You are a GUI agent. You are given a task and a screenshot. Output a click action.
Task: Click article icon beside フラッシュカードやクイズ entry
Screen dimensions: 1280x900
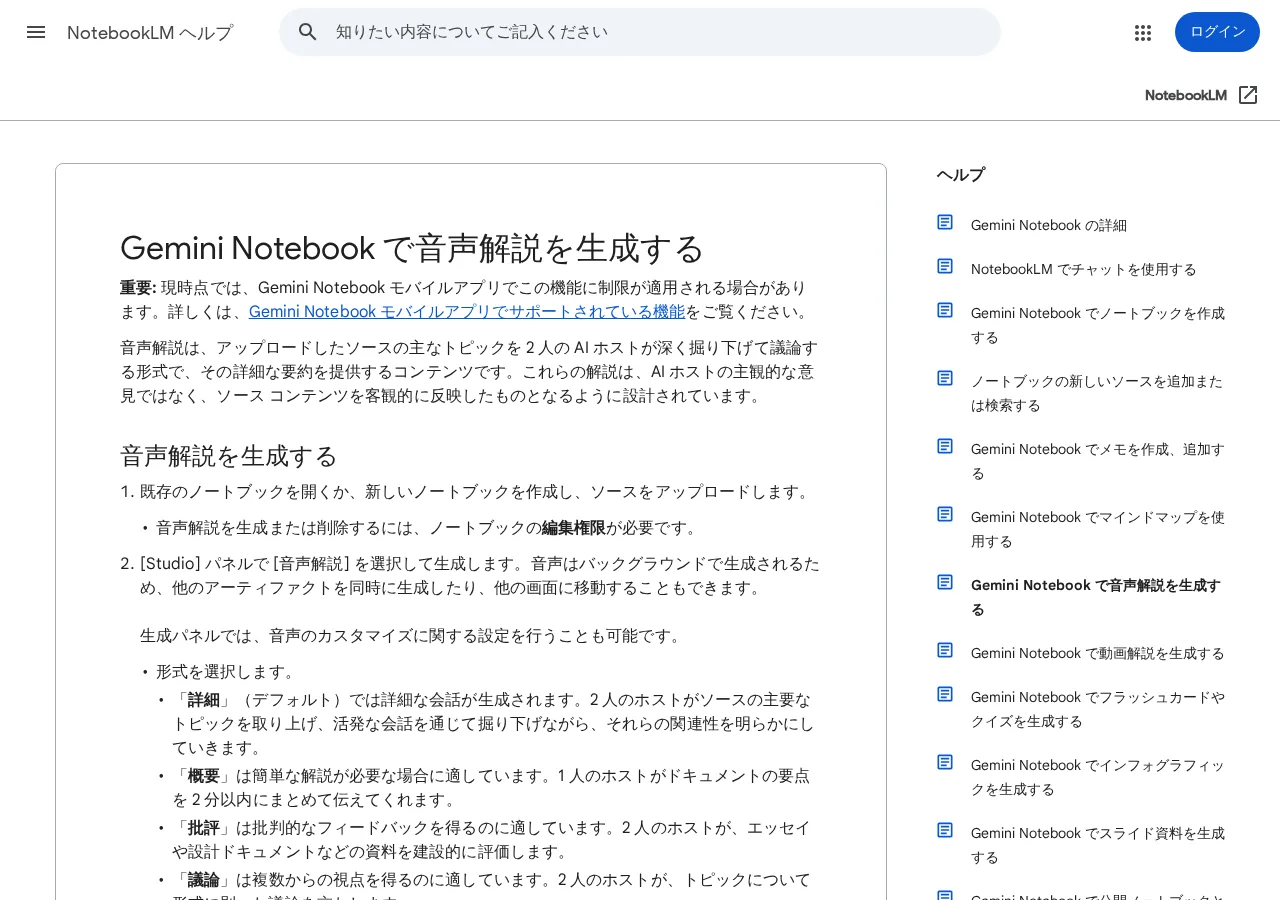point(945,694)
